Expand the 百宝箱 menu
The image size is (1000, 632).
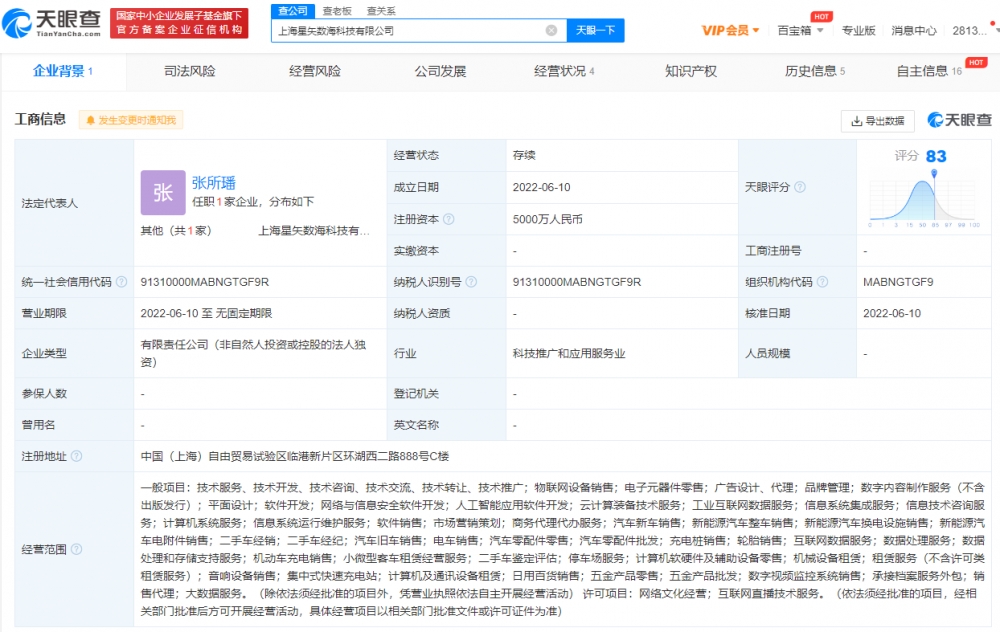(x=800, y=30)
